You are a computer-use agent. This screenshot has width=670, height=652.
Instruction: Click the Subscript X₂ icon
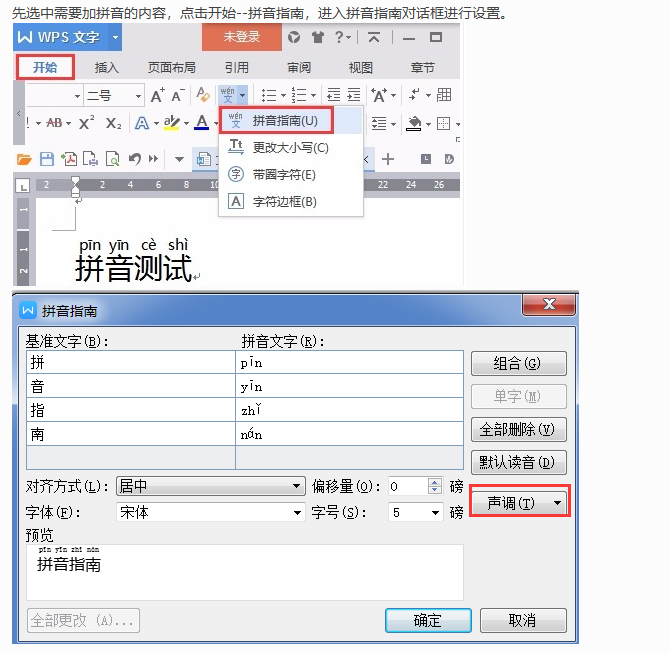point(113,123)
